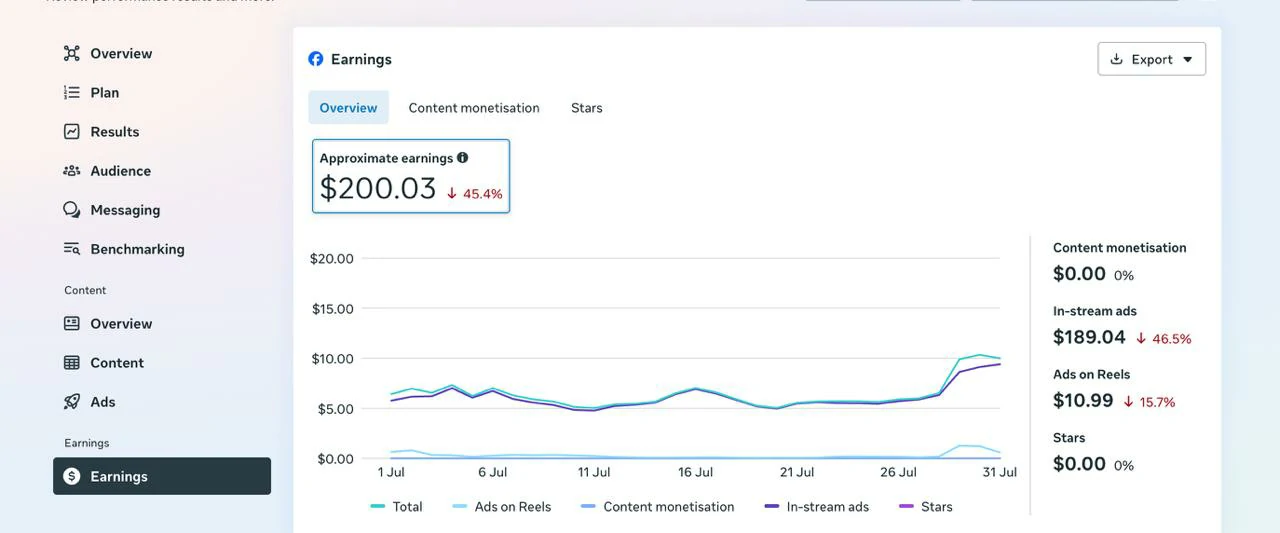Click the Benchmarking icon
1280x533 pixels.
tap(72, 249)
